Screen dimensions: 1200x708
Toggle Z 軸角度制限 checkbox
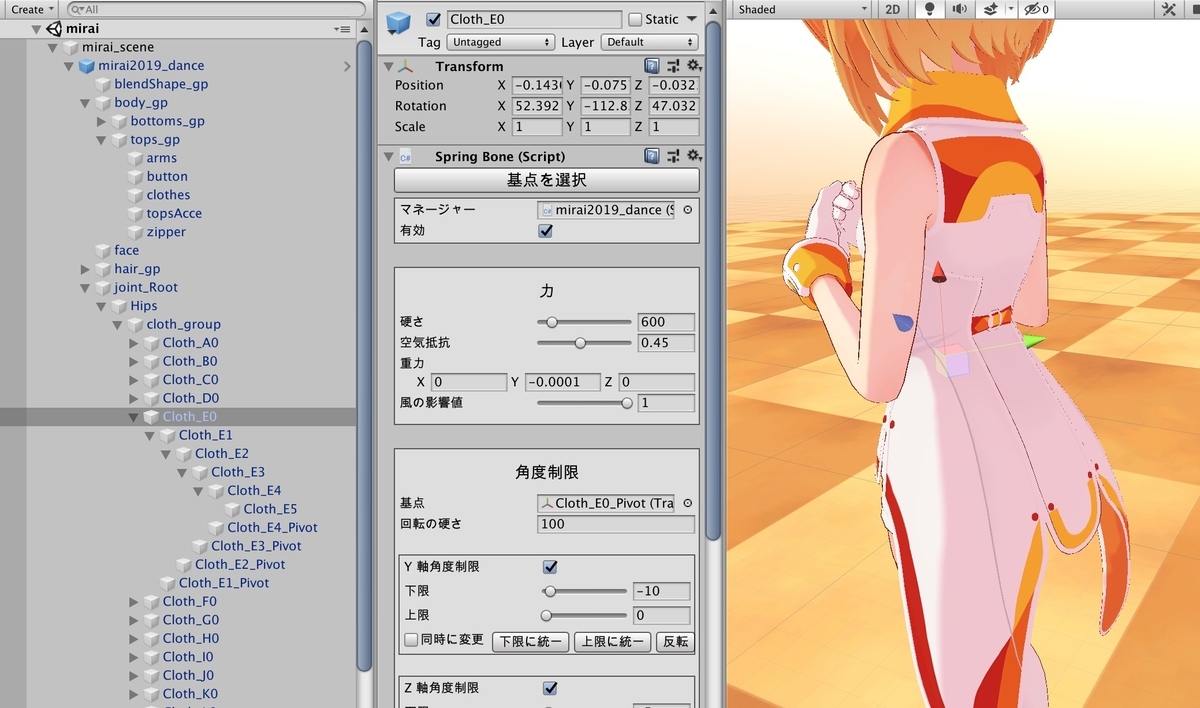550,688
